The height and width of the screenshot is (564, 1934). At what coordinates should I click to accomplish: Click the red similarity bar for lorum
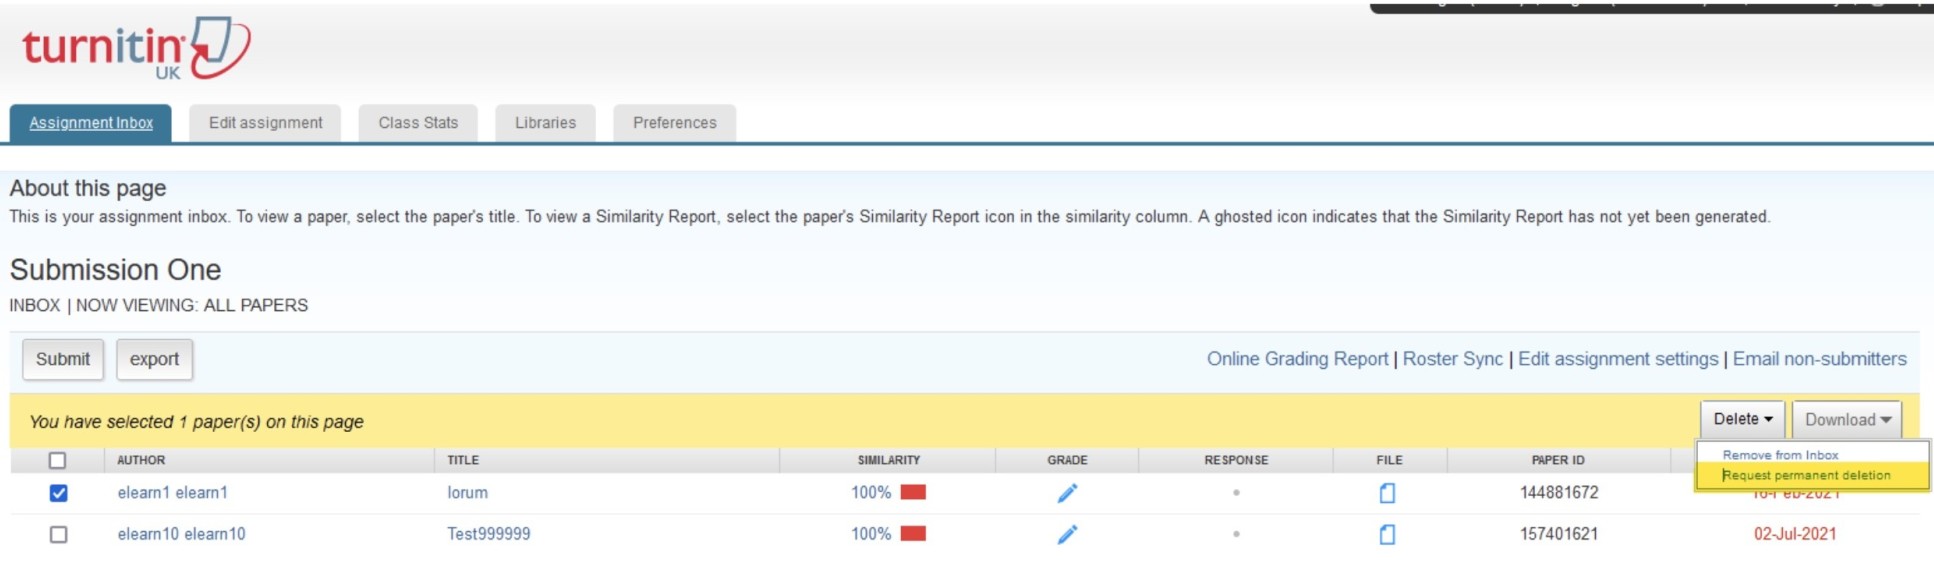(913, 492)
